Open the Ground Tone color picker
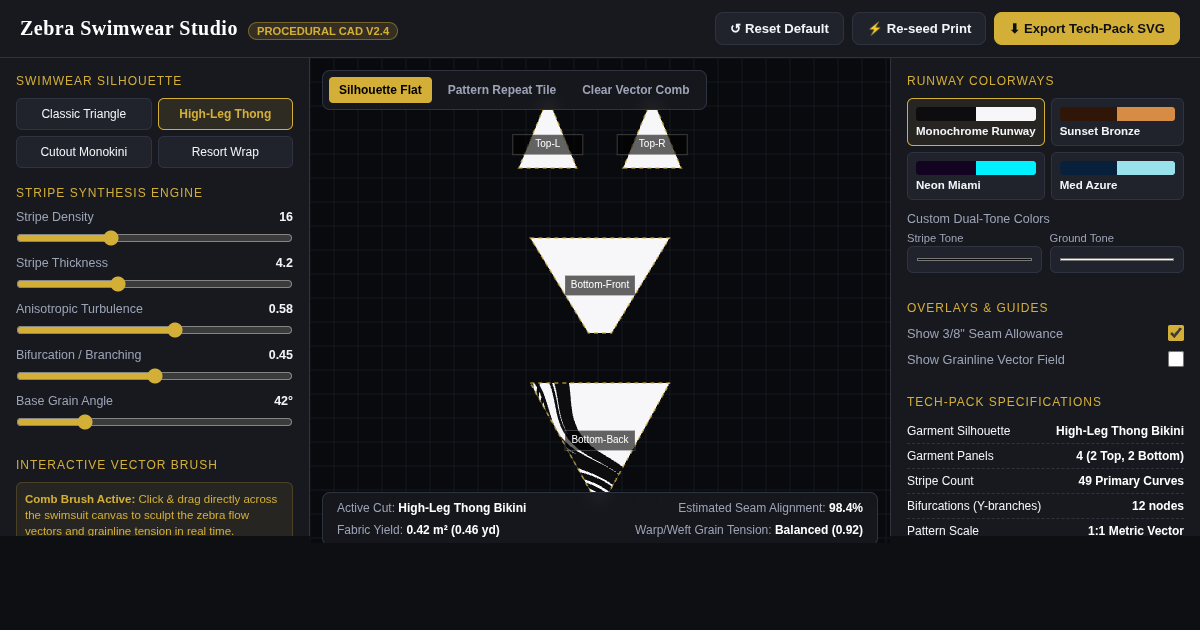The width and height of the screenshot is (1200, 630). (1117, 260)
